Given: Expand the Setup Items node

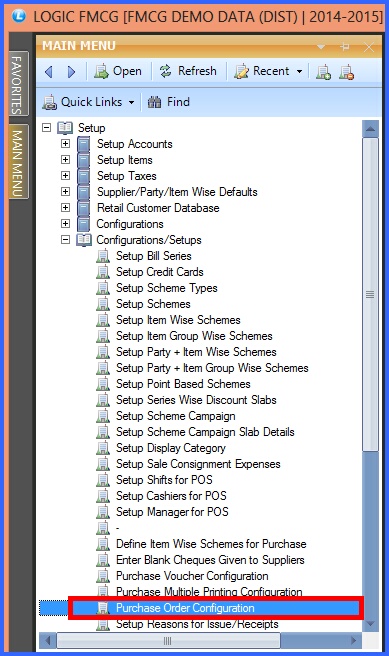Looking at the screenshot, I should [x=65, y=159].
